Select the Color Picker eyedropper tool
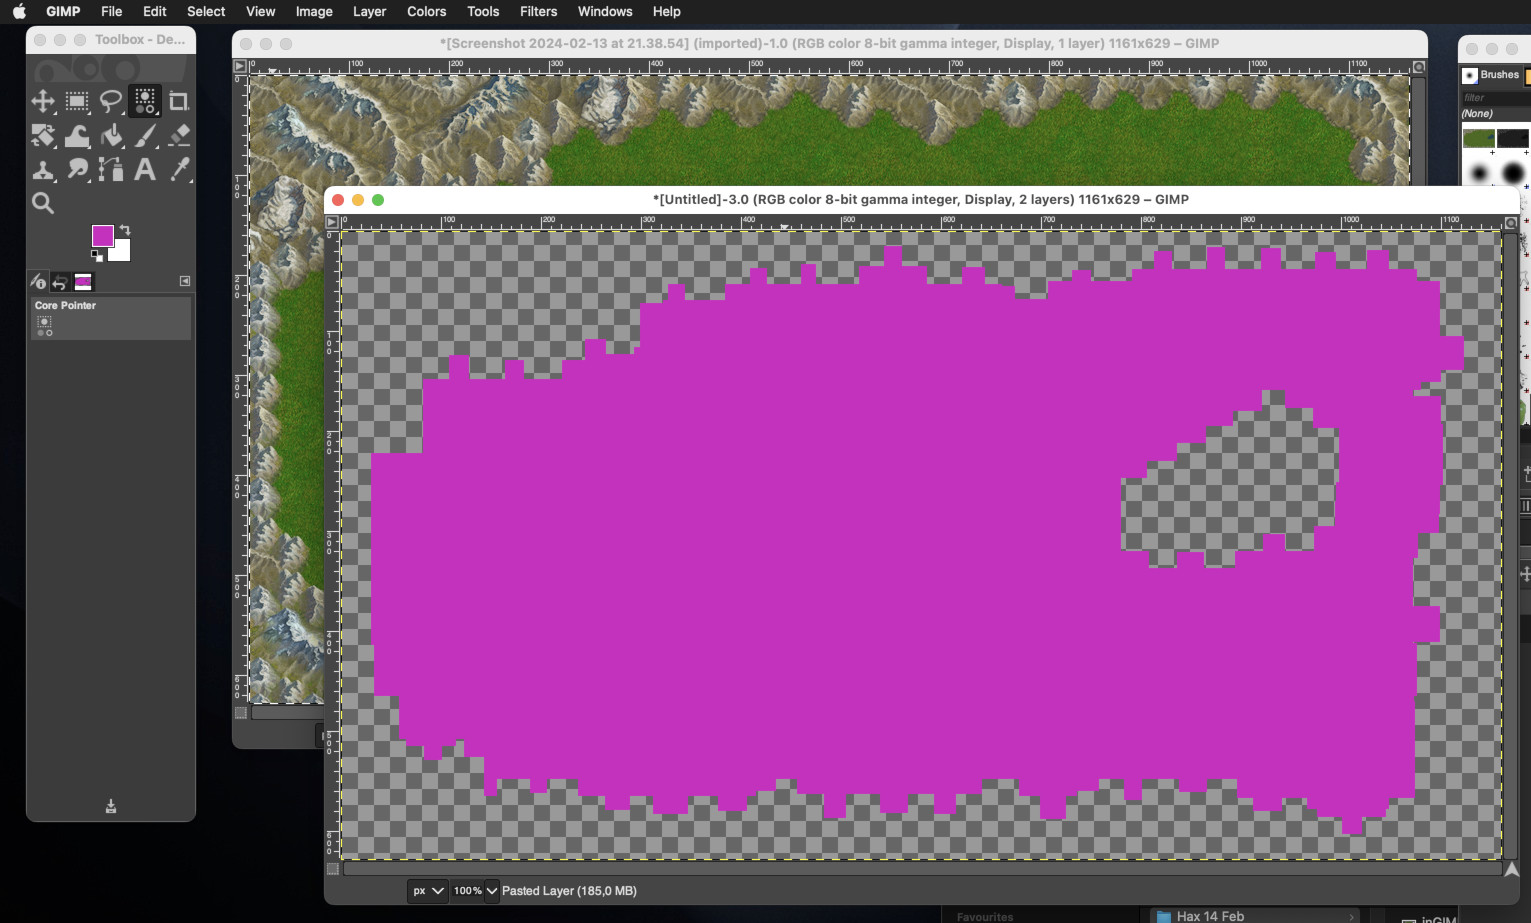The width and height of the screenshot is (1531, 923). (x=179, y=169)
